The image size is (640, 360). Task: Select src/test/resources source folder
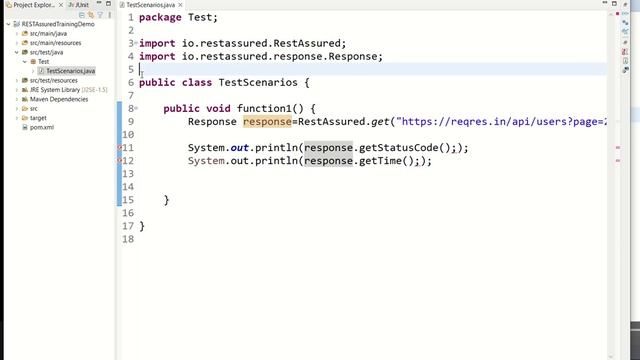click(x=53, y=80)
